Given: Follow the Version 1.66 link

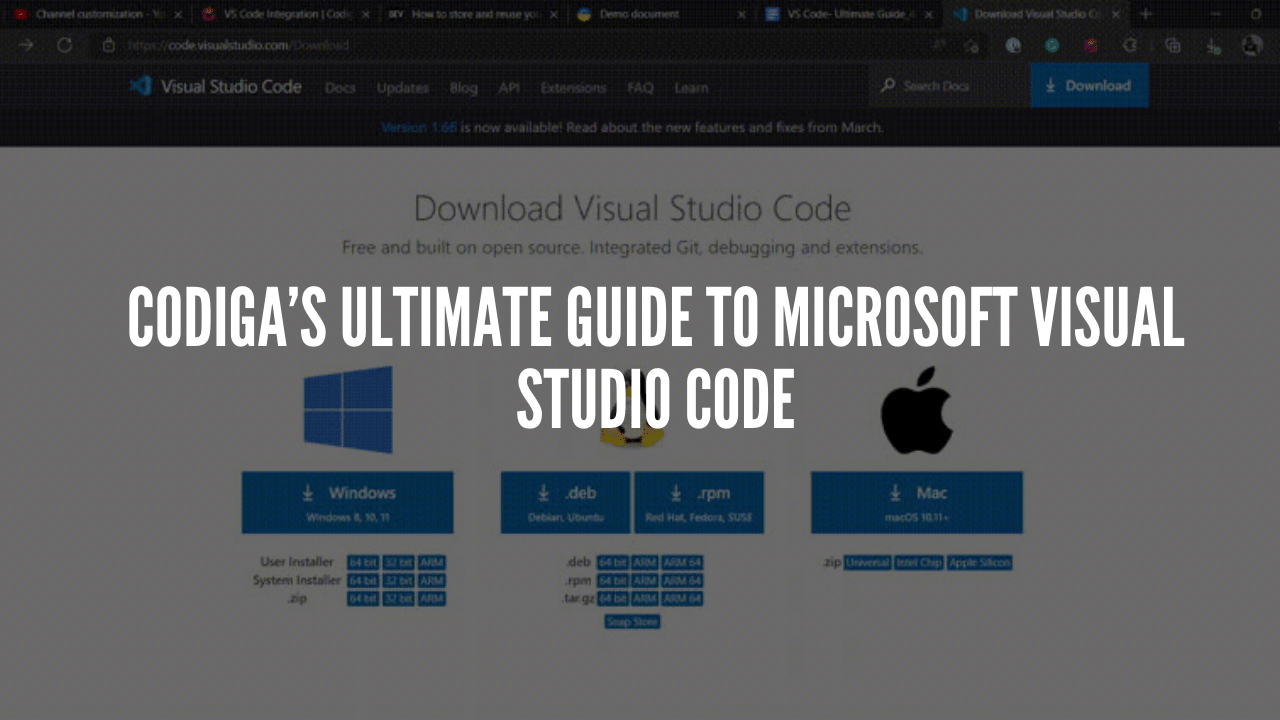Looking at the screenshot, I should click(x=420, y=128).
